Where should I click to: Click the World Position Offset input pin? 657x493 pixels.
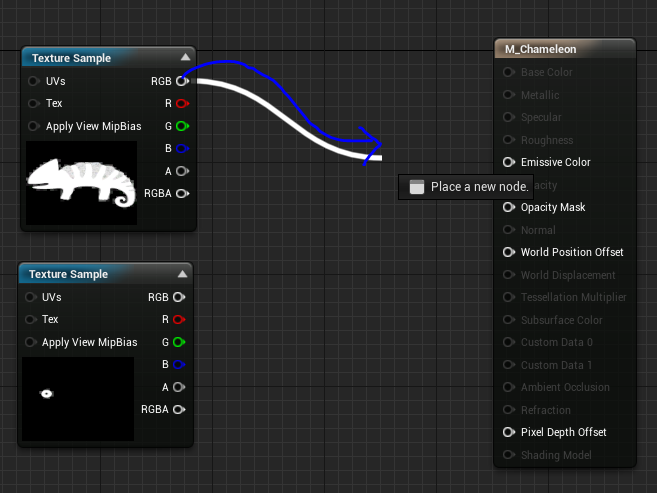pyautogui.click(x=509, y=252)
